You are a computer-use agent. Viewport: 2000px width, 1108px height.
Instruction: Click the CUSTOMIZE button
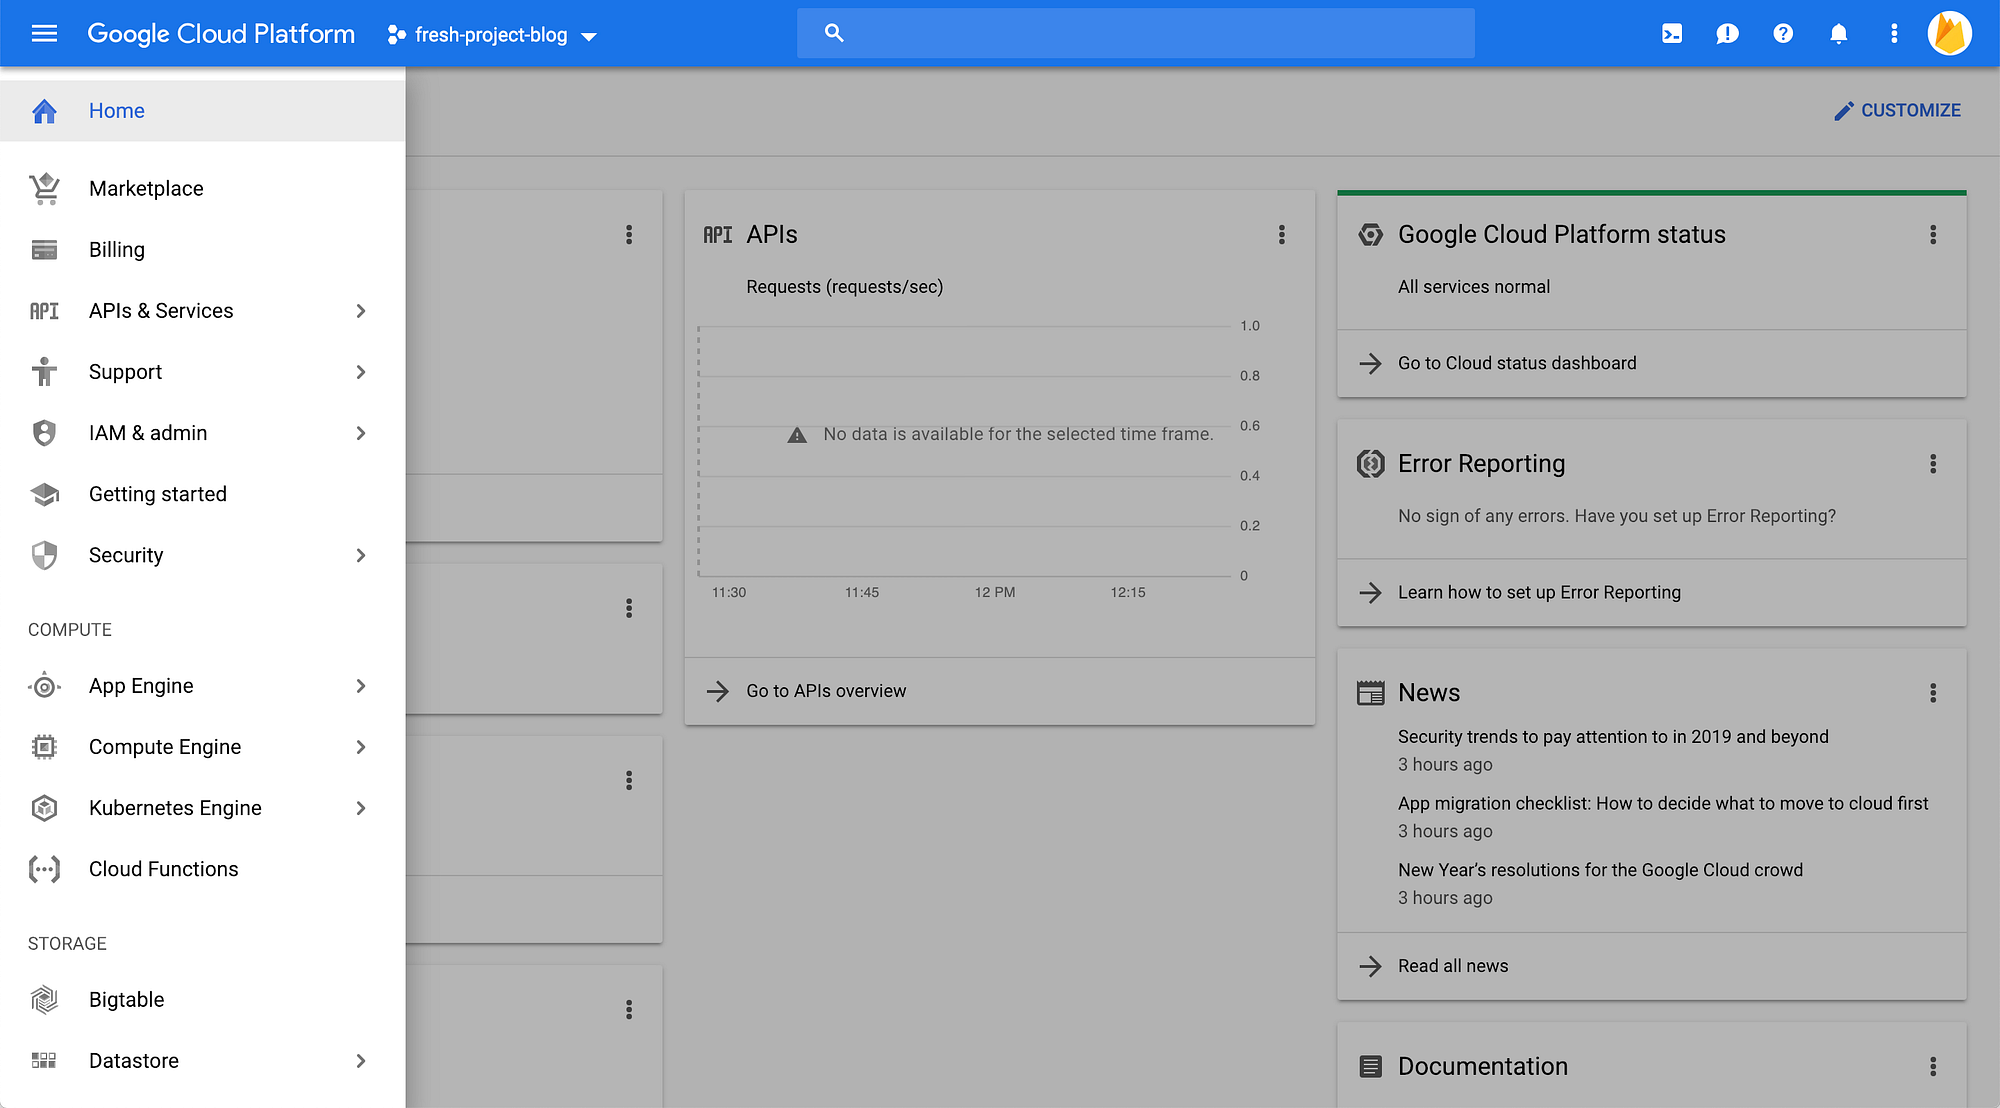(1897, 111)
